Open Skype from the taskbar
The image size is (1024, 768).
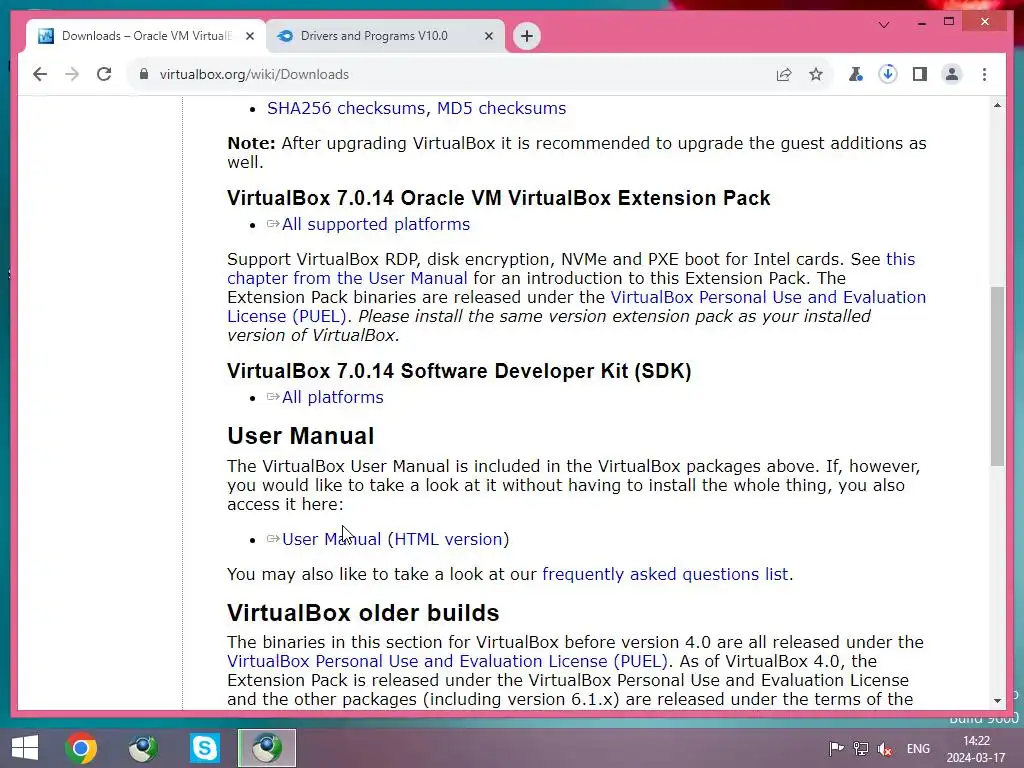tap(204, 748)
